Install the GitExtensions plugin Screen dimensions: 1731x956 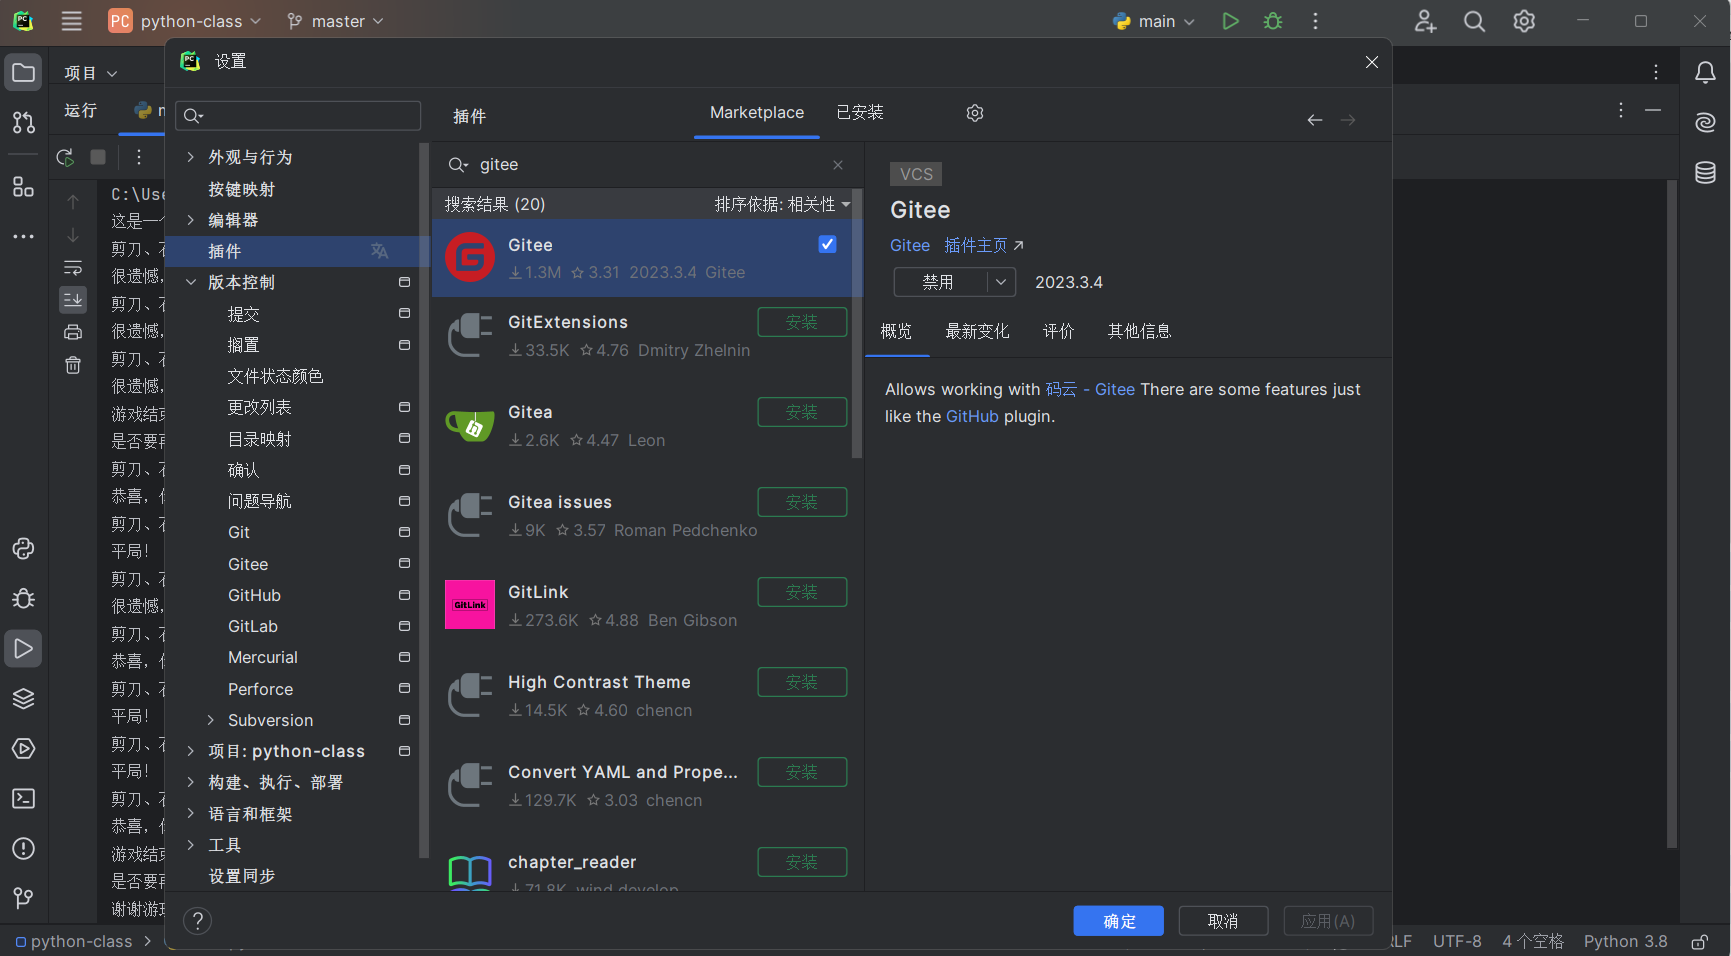tap(802, 322)
